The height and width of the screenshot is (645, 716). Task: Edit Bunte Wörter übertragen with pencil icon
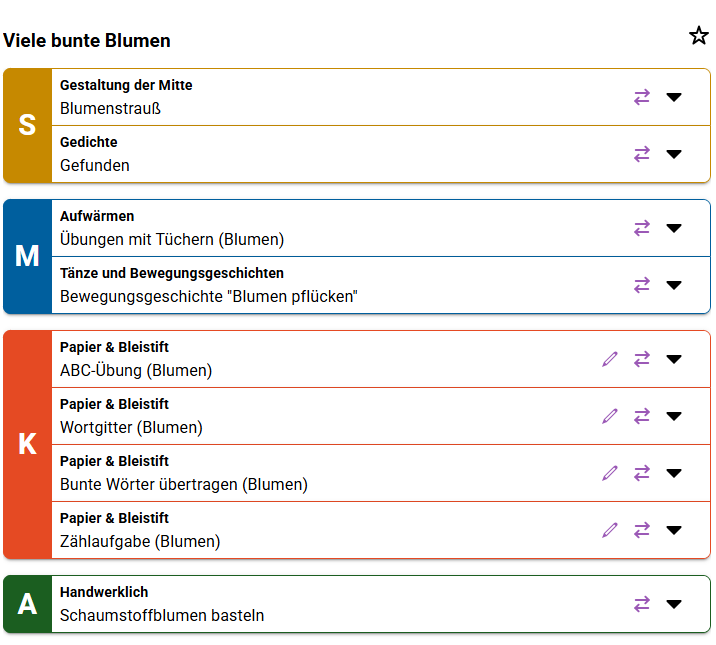(610, 473)
